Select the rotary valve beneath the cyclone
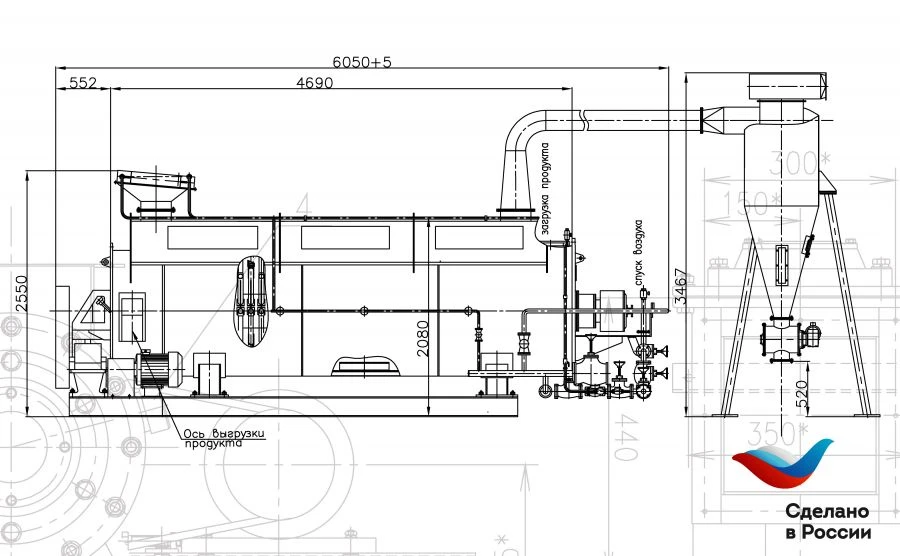This screenshot has height=556, width=900. (x=788, y=338)
